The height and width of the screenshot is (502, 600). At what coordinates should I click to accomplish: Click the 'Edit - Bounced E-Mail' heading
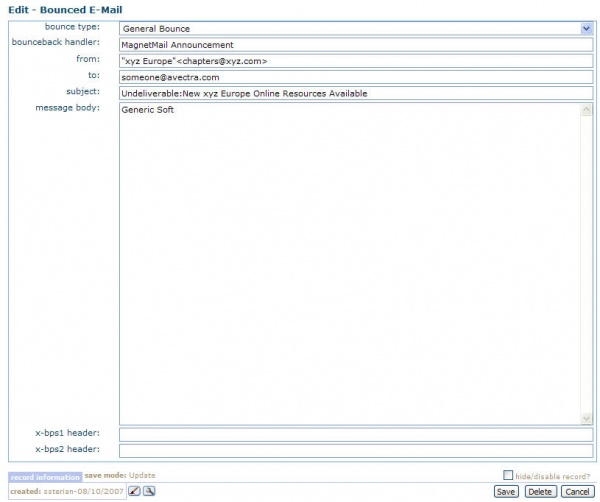tap(65, 10)
